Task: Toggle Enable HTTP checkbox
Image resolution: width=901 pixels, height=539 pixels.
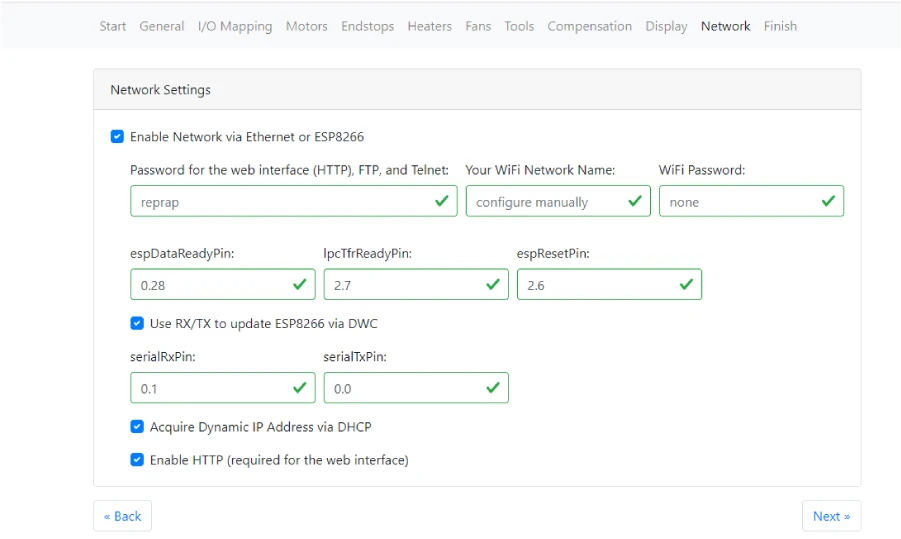Action: pos(137,460)
